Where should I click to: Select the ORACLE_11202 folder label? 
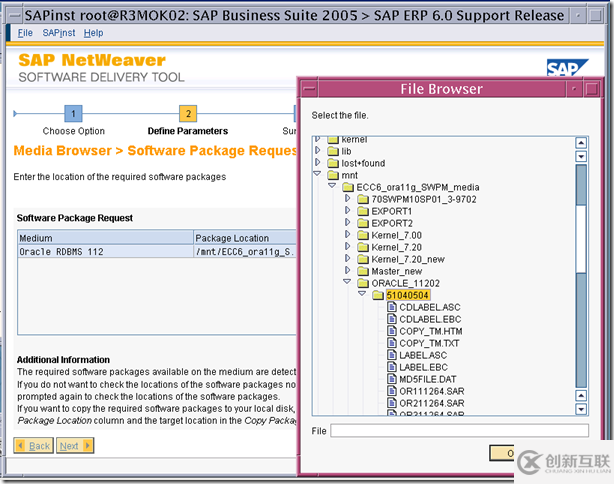coord(405,283)
